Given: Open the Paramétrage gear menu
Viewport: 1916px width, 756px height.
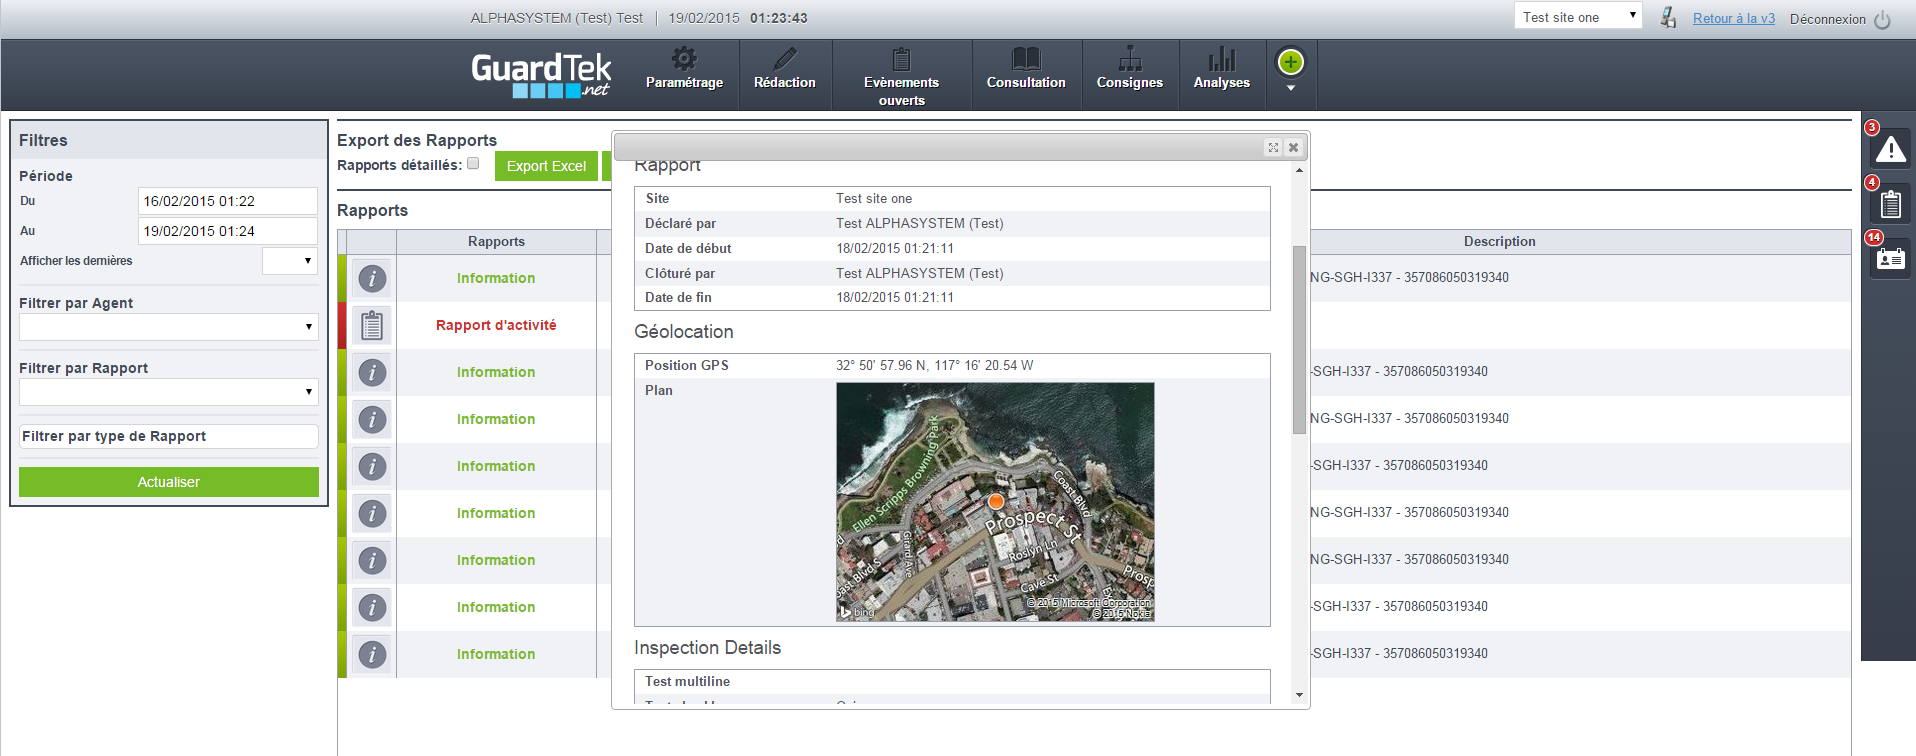Looking at the screenshot, I should click(x=684, y=68).
